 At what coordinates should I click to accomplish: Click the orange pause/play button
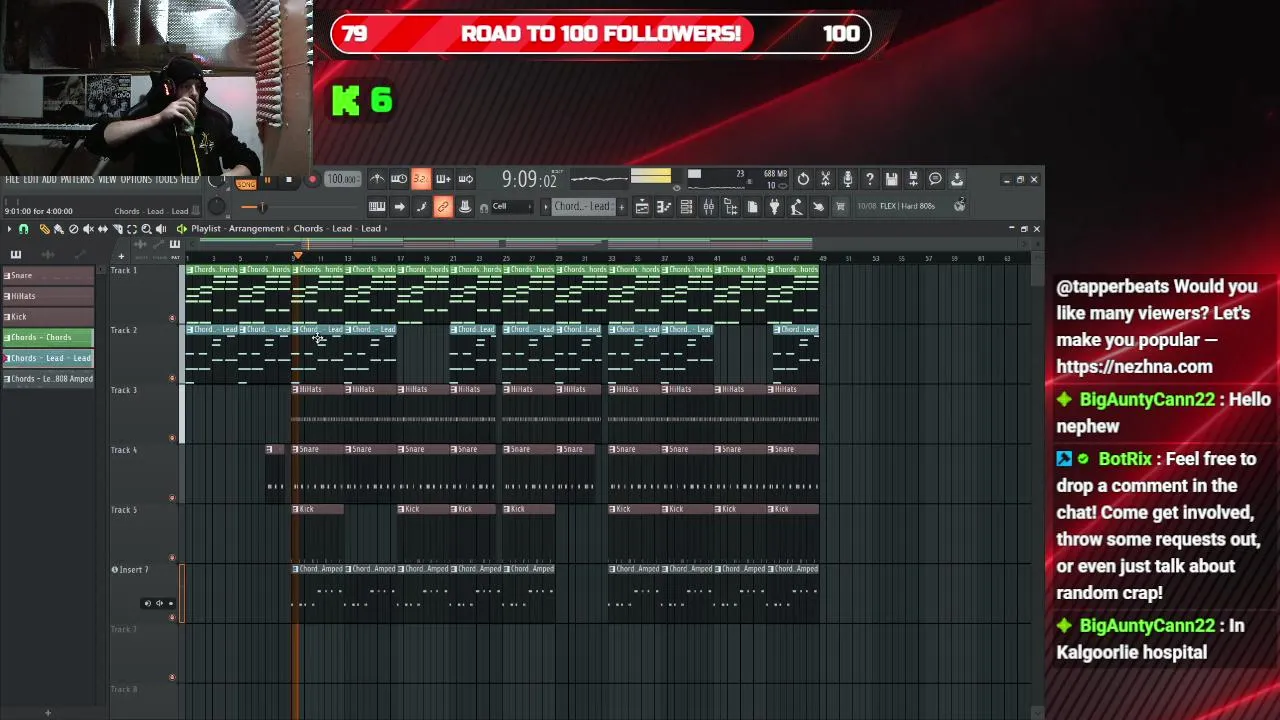pyautogui.click(x=267, y=180)
